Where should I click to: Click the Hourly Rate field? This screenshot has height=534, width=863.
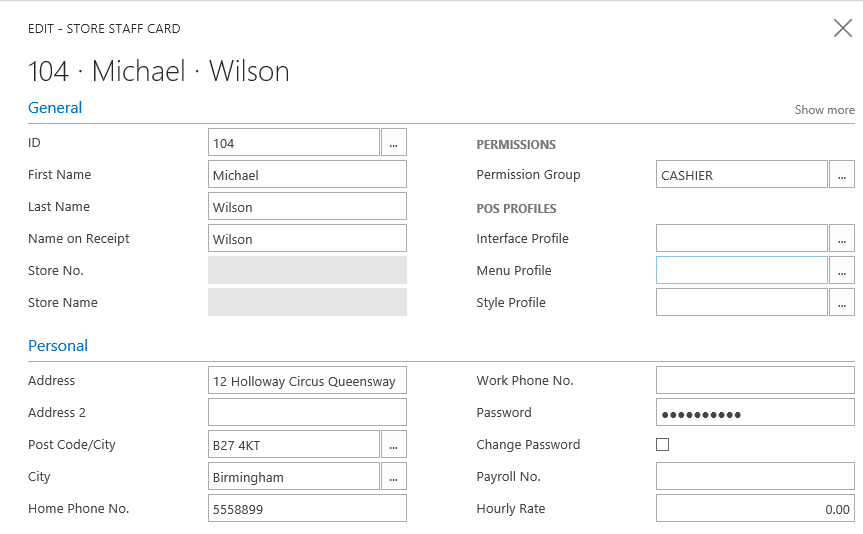point(755,509)
